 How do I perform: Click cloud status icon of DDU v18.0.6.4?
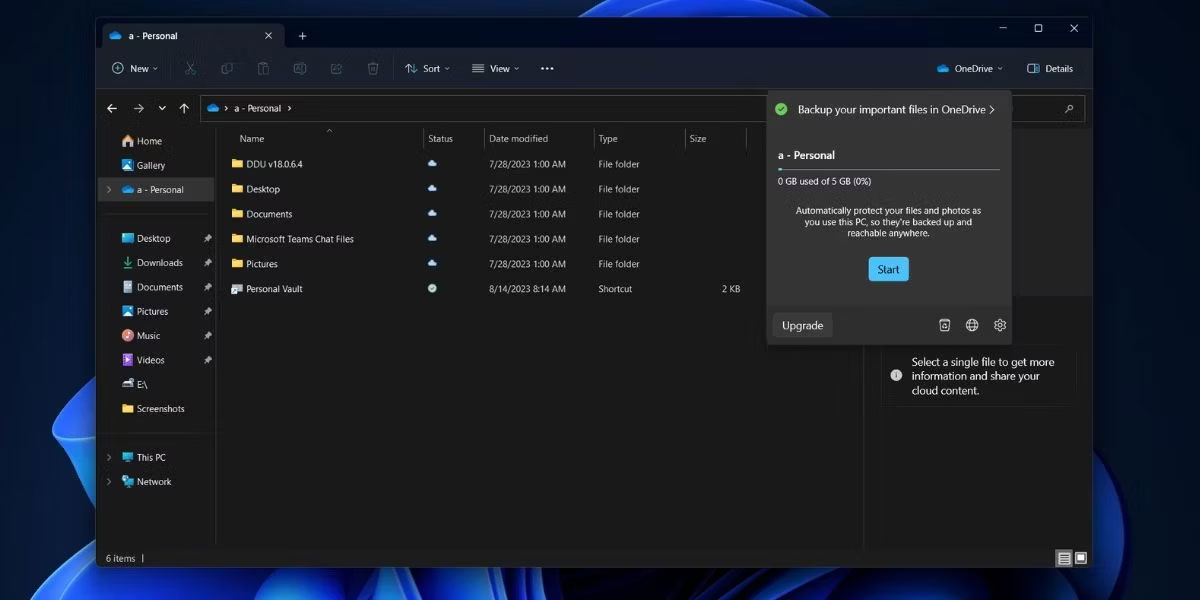coord(432,163)
